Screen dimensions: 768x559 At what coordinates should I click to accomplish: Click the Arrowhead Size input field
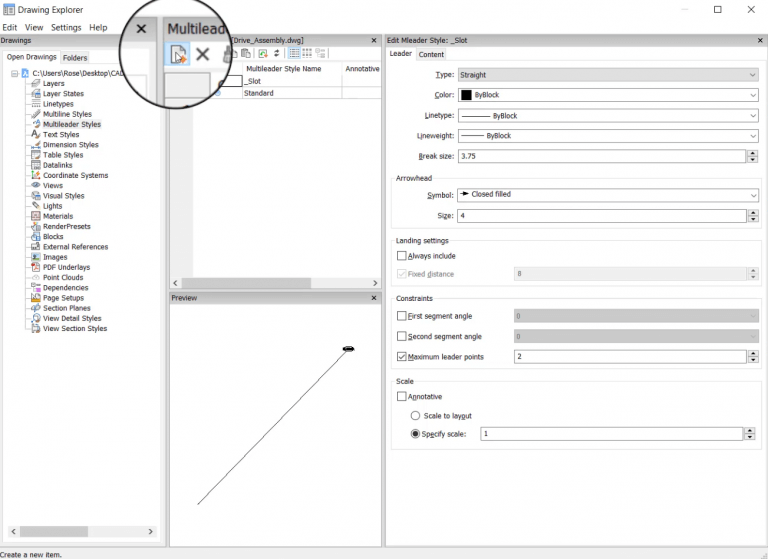coord(601,216)
